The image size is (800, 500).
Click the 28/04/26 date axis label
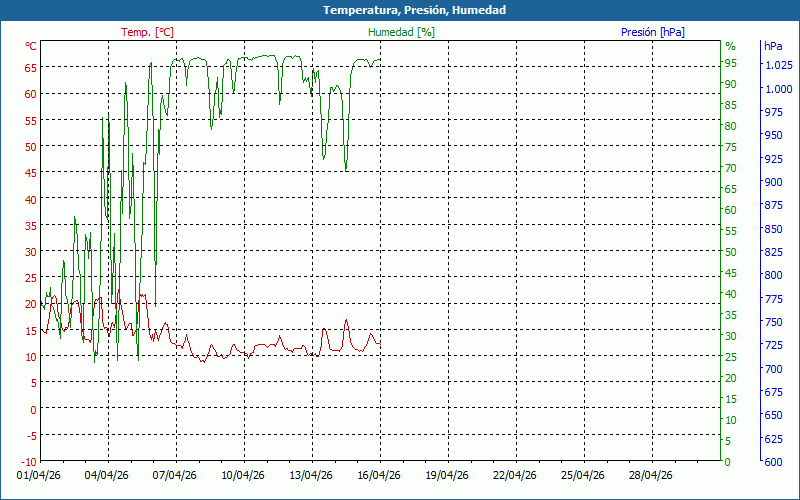(651, 476)
